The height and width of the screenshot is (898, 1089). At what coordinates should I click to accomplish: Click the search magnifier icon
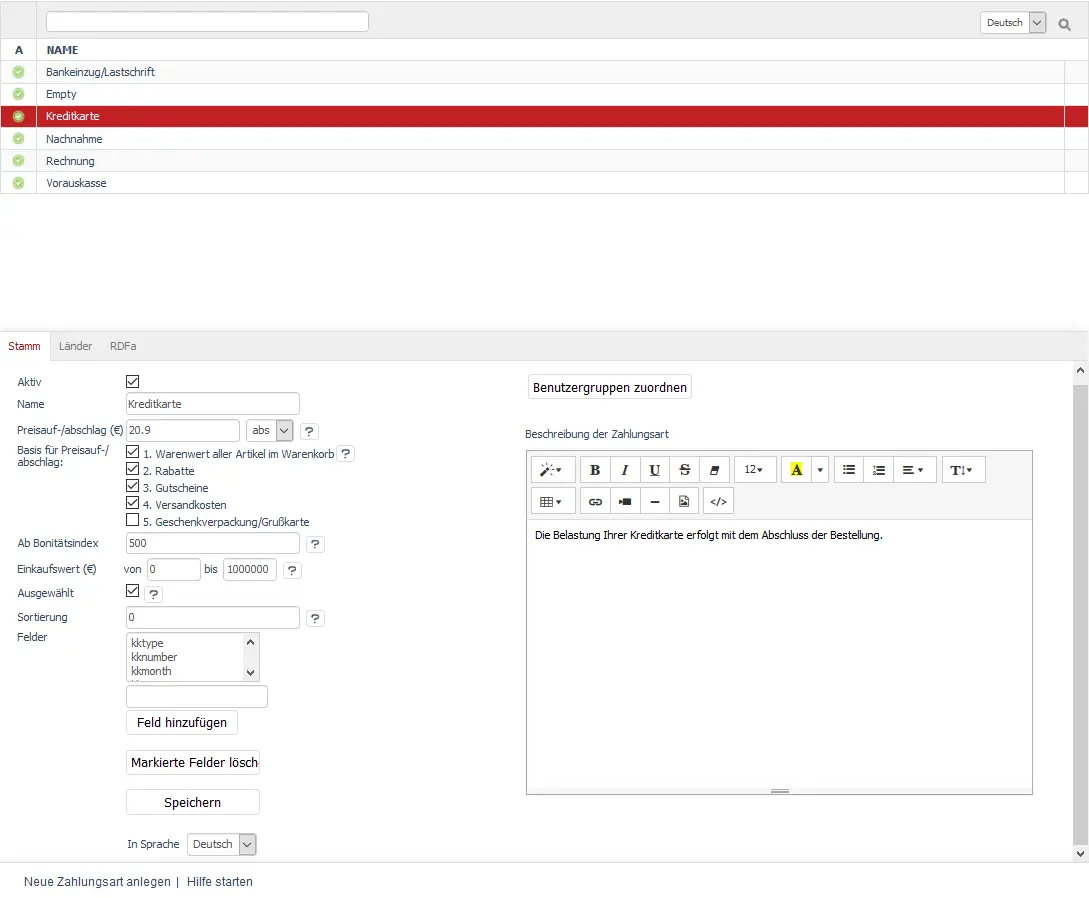[x=1065, y=23]
